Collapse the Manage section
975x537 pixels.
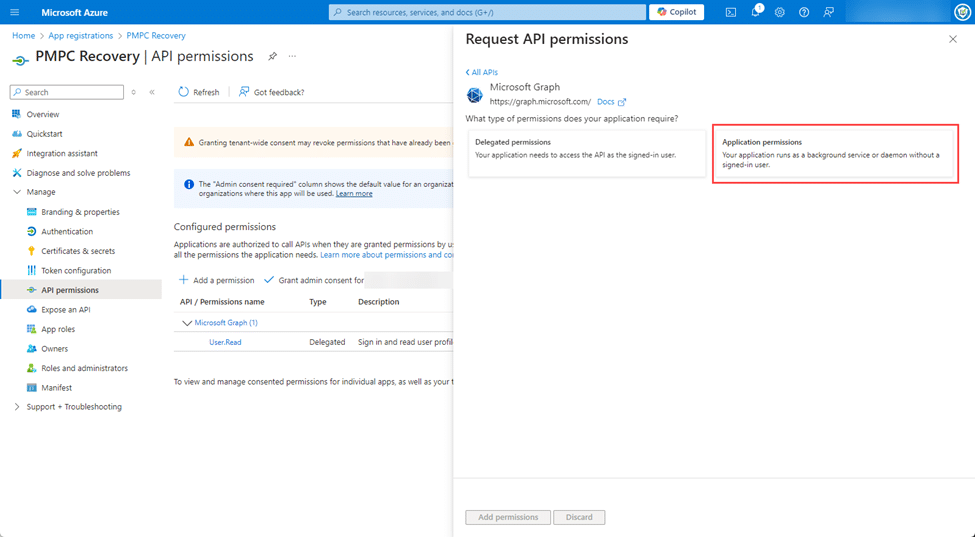point(17,192)
